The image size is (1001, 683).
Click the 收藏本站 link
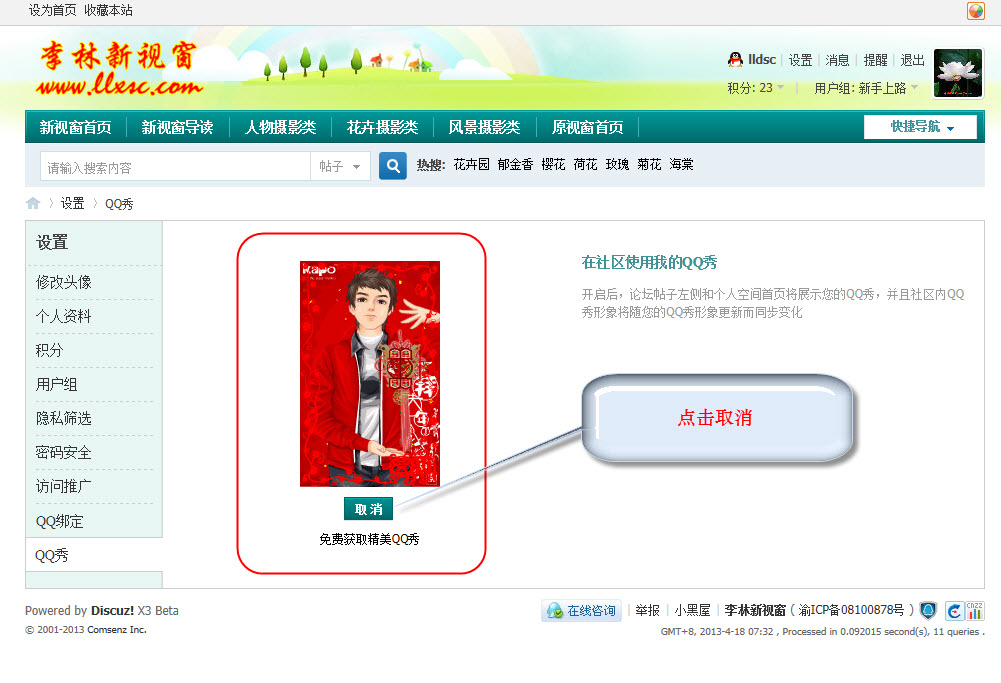pyautogui.click(x=109, y=10)
